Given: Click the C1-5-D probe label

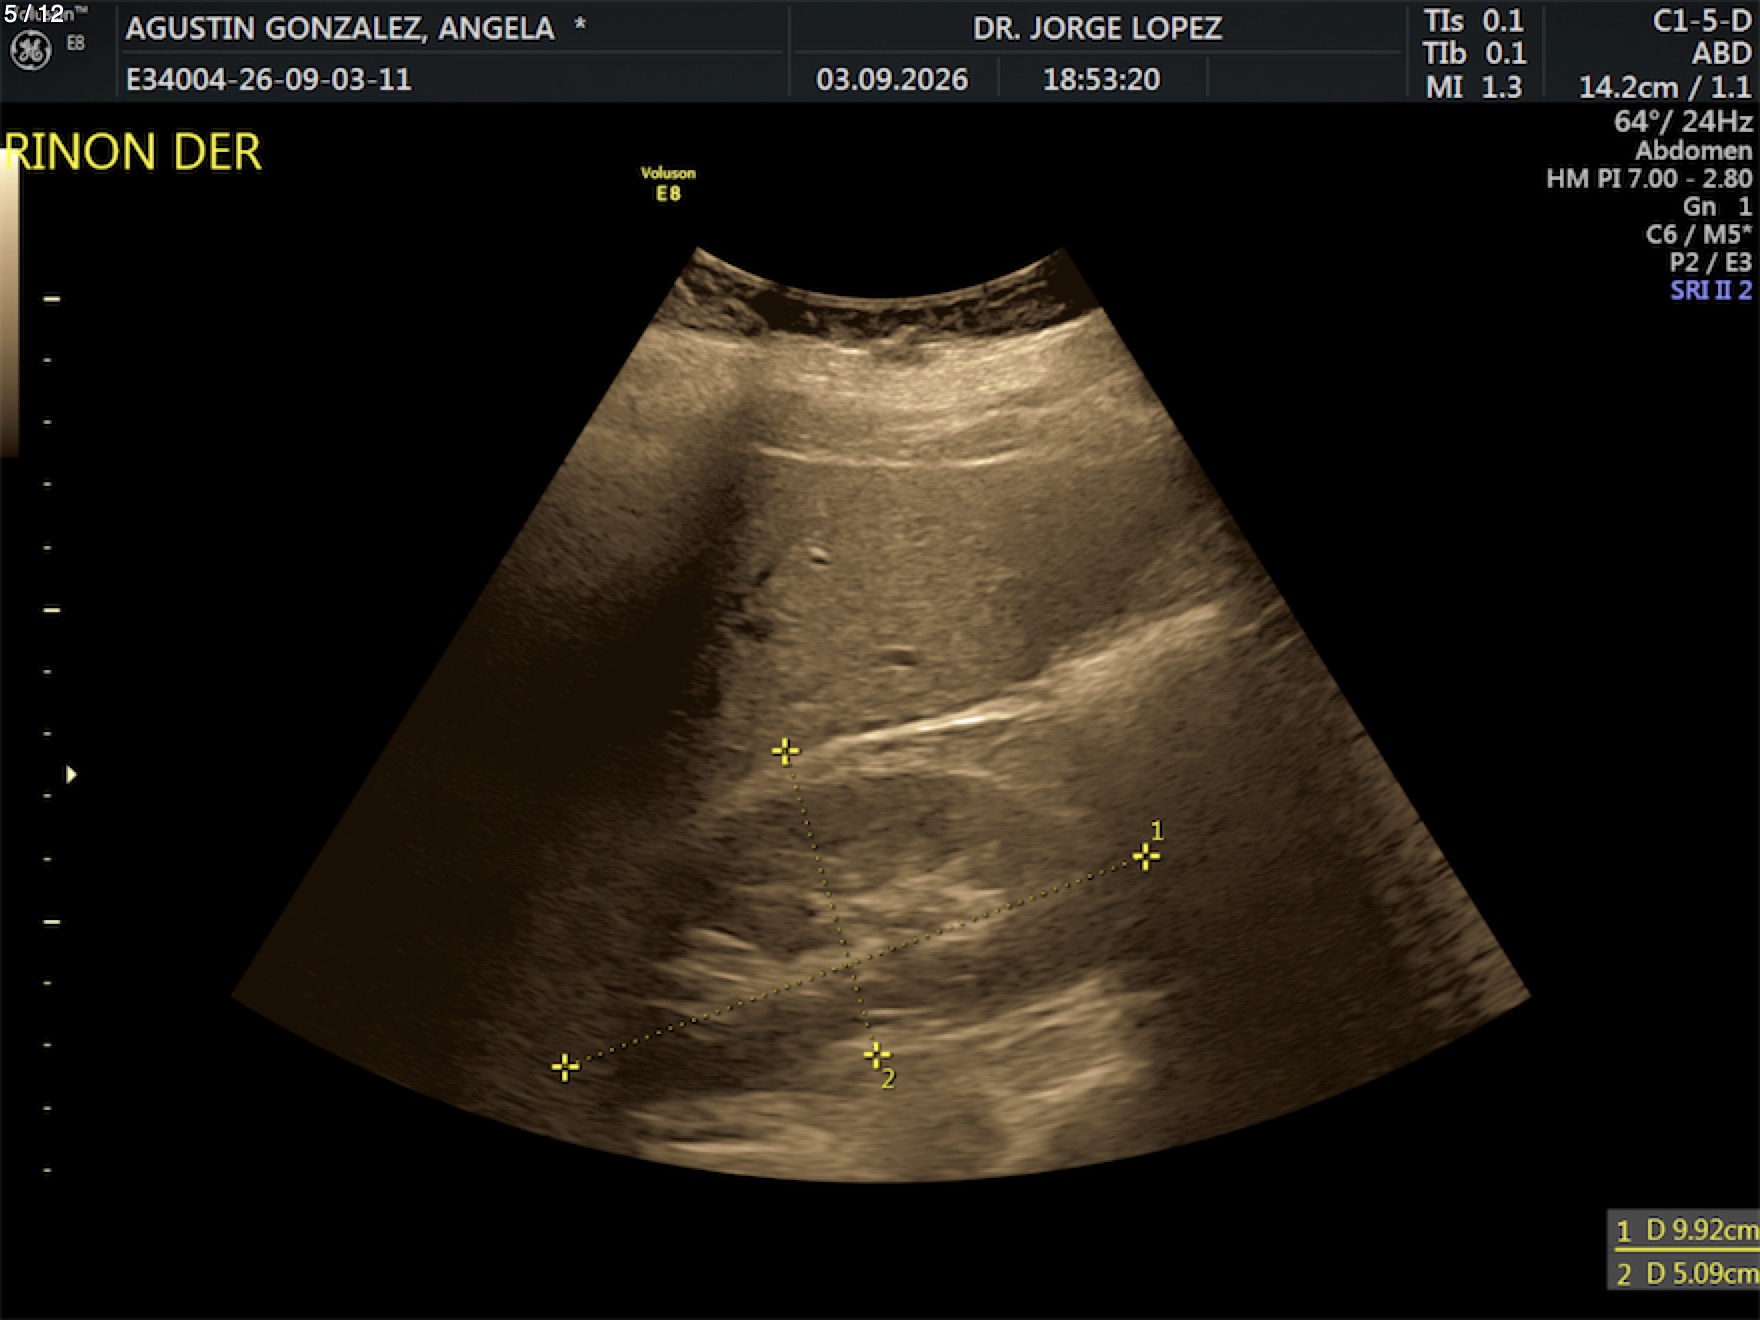Looking at the screenshot, I should click(1702, 21).
